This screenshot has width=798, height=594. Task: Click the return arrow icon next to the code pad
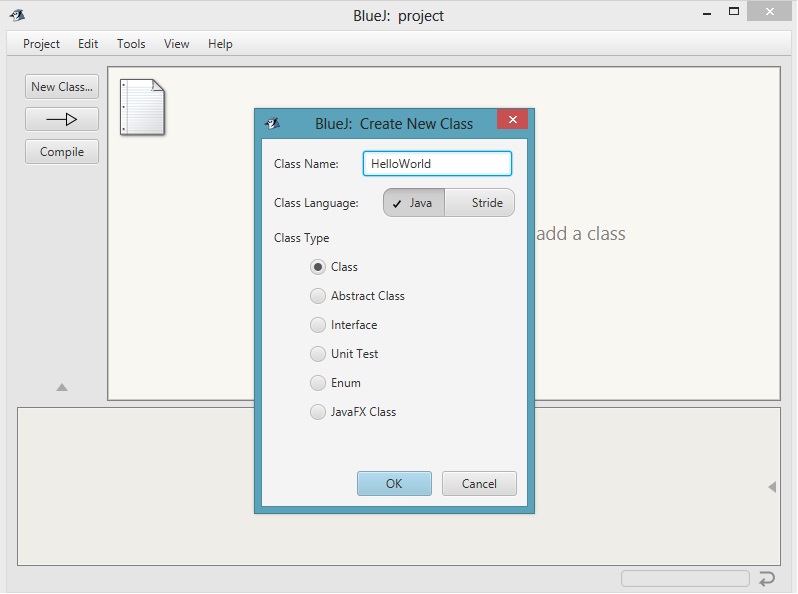pyautogui.click(x=766, y=579)
